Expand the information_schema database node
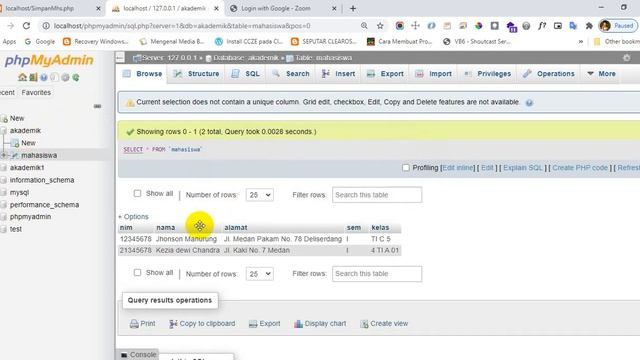Image resolution: width=640 pixels, height=360 pixels. pos(4,180)
